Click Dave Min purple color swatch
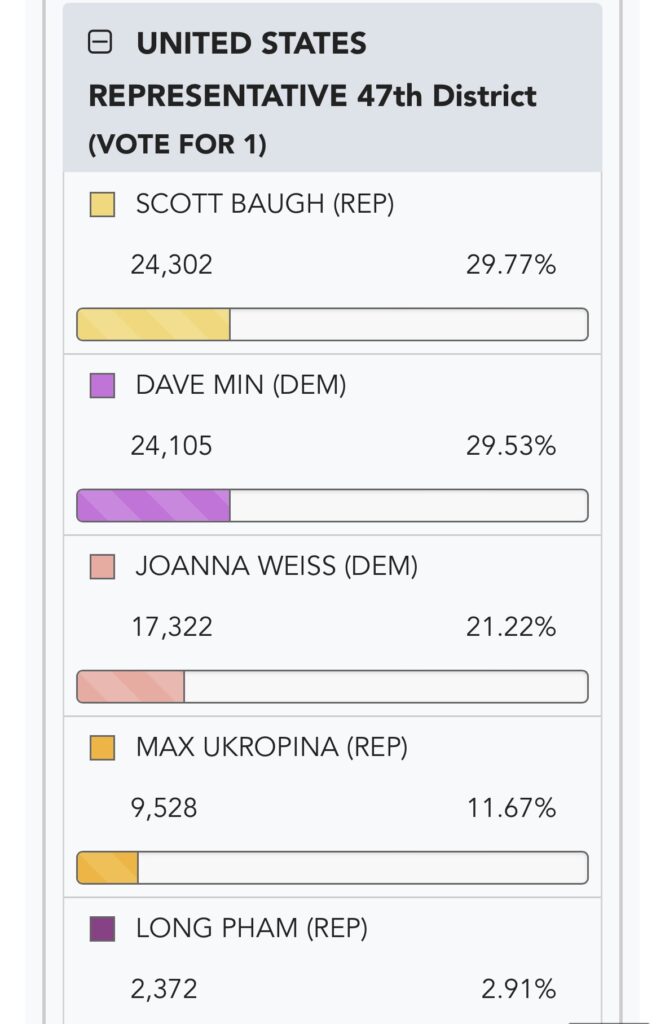The height and width of the screenshot is (1024, 665). 102,385
